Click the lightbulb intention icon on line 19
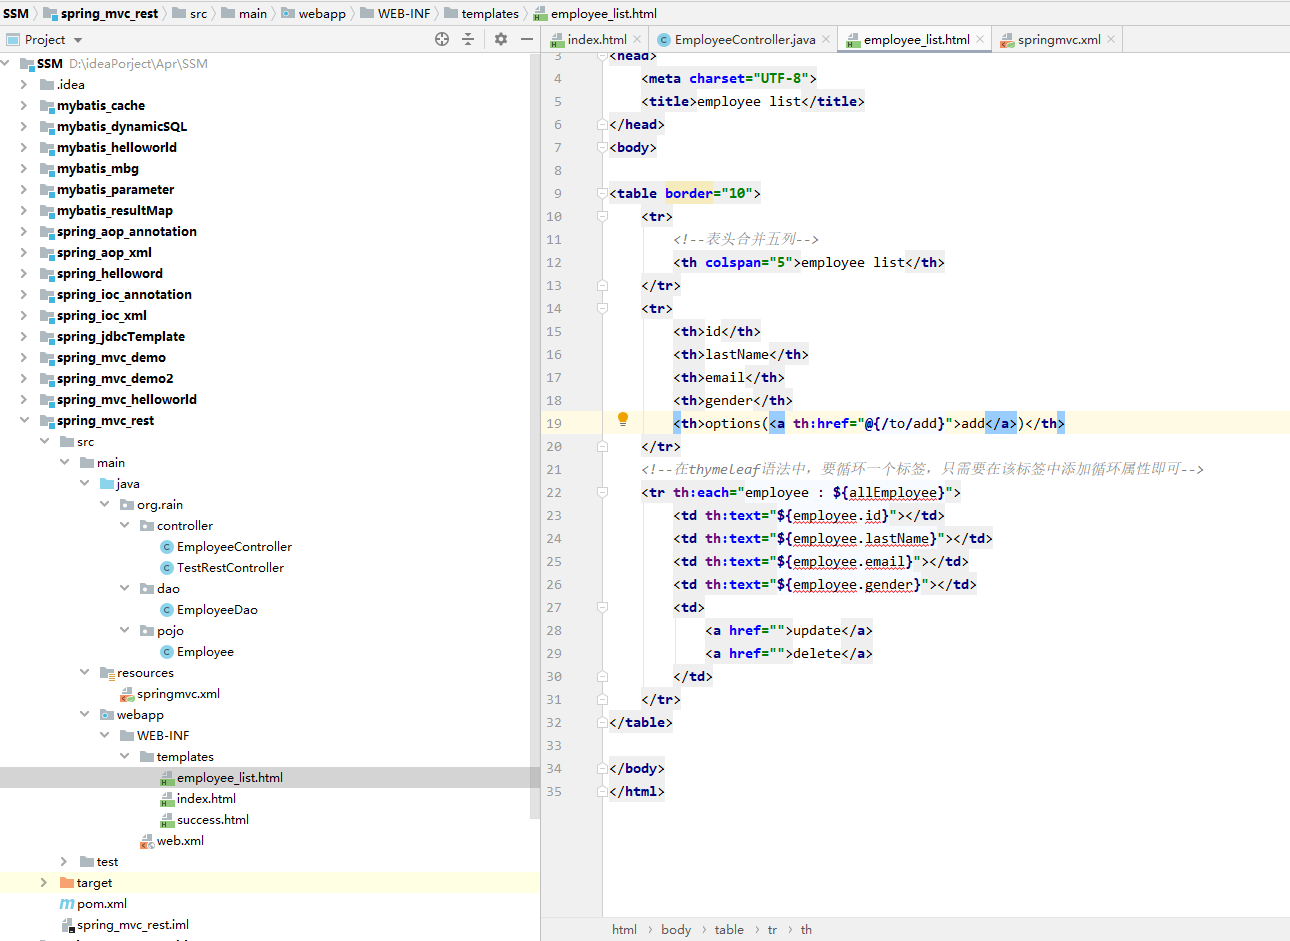This screenshot has width=1290, height=941. (x=622, y=418)
